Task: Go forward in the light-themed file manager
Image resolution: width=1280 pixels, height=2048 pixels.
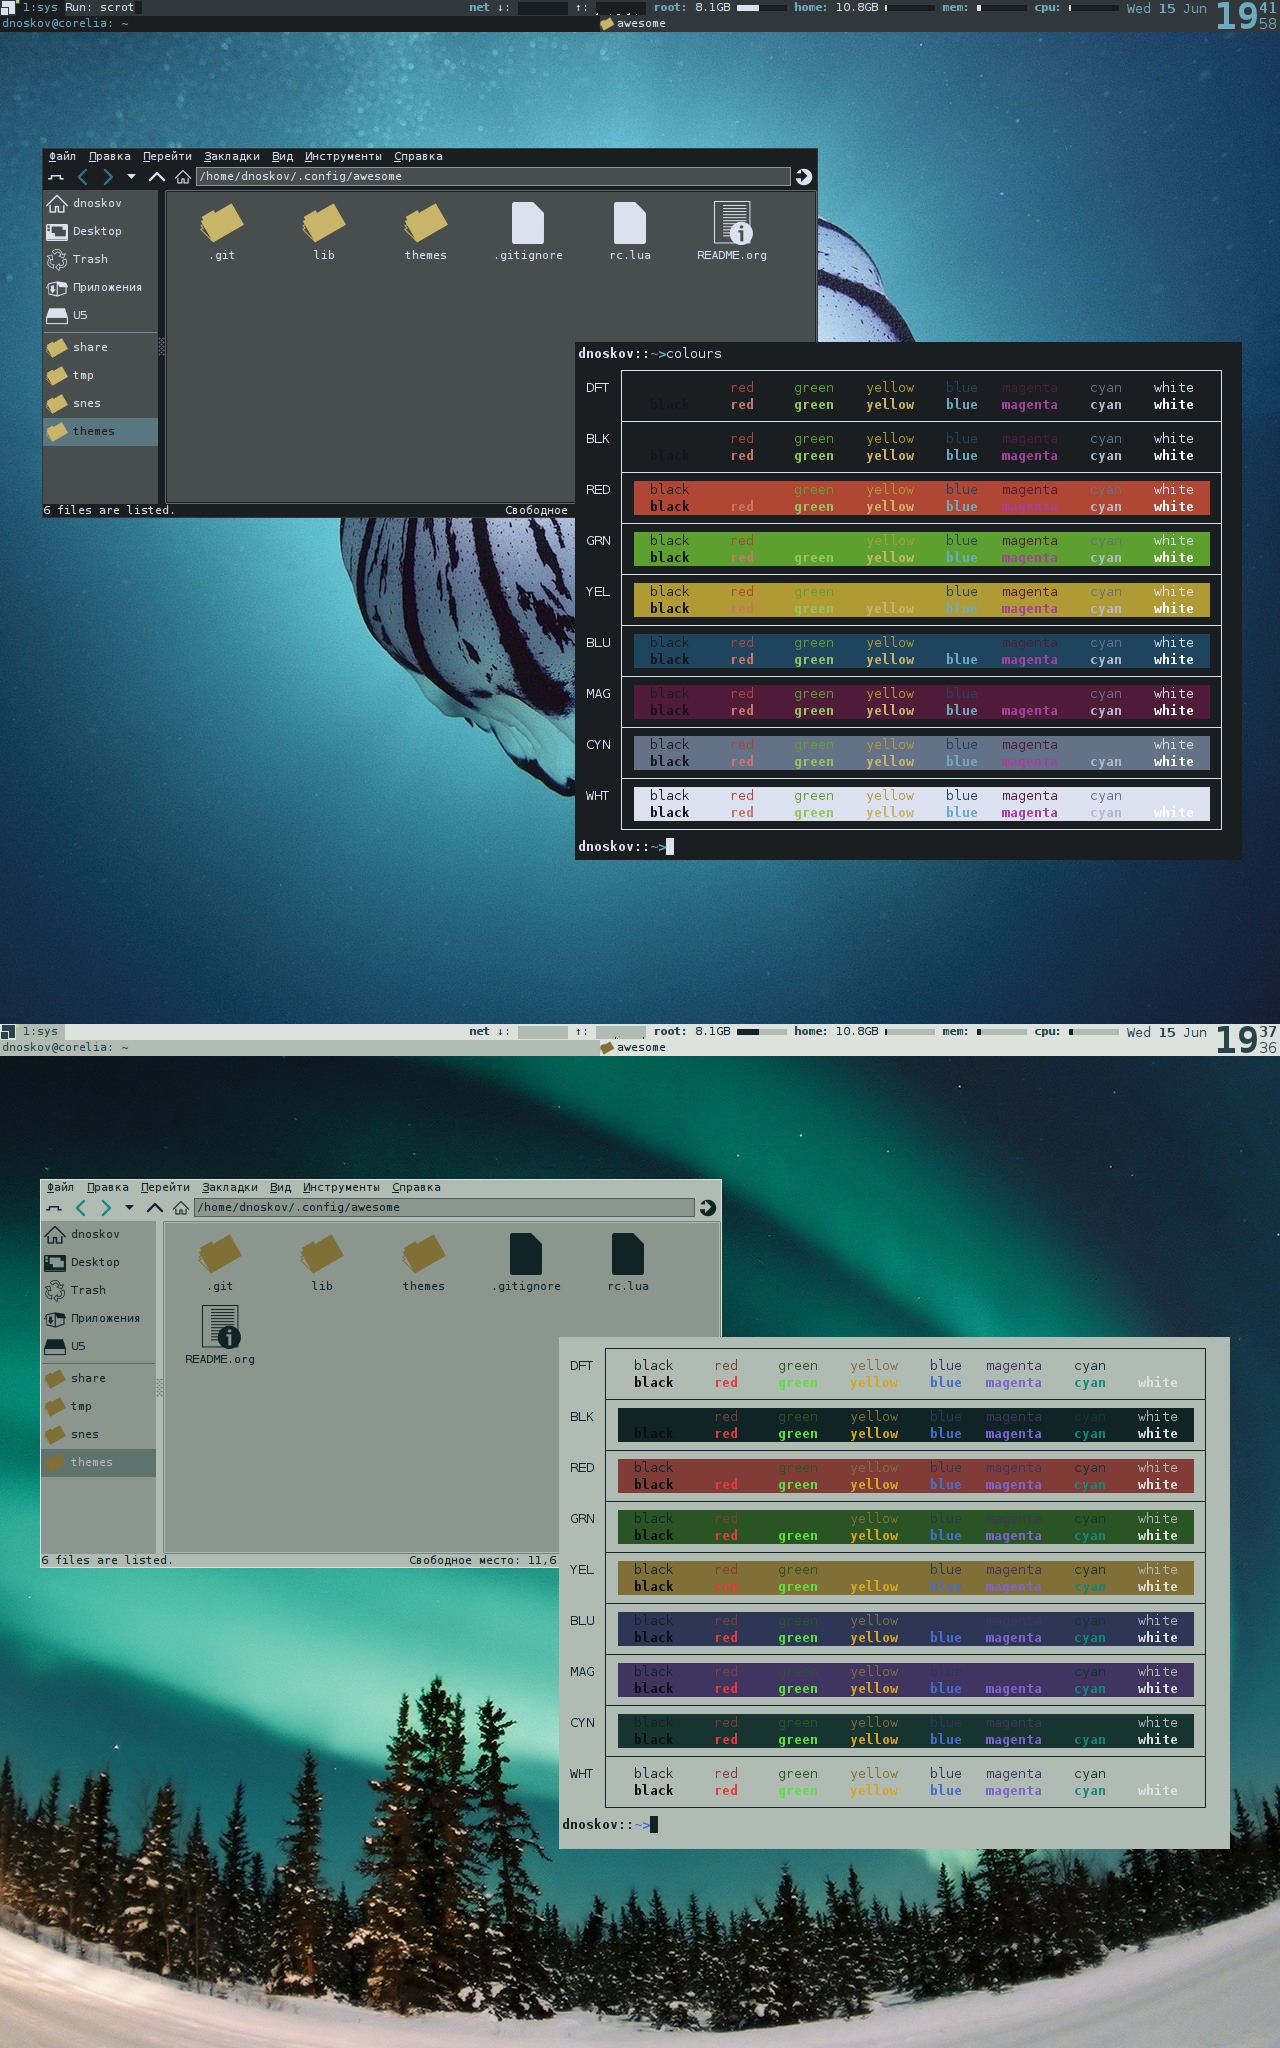Action: (106, 1208)
